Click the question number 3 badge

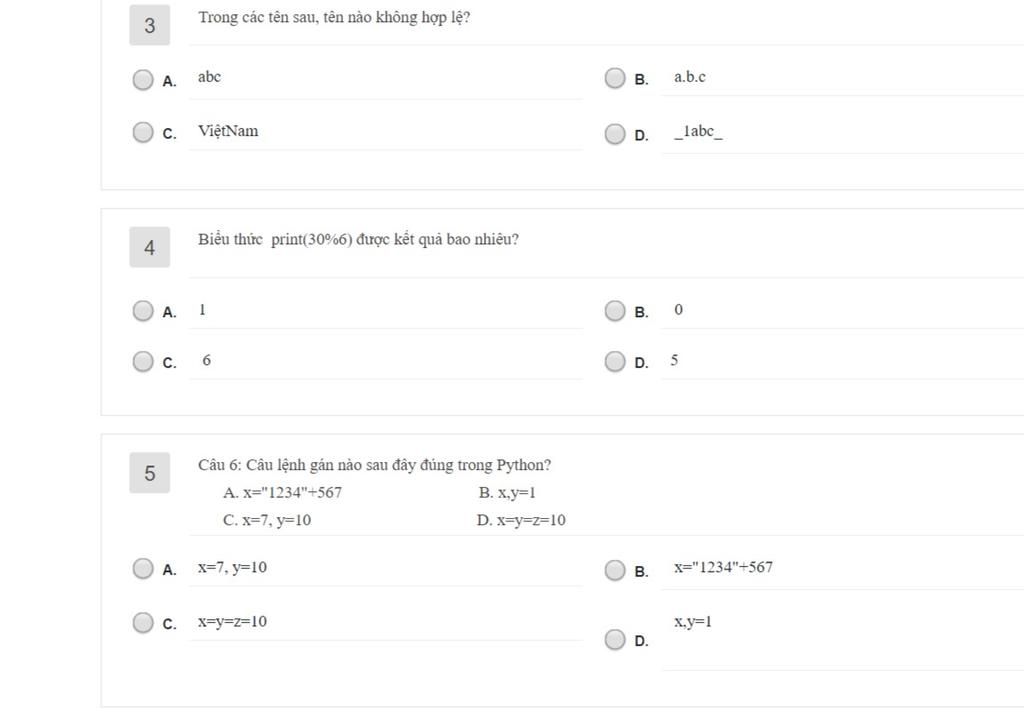tap(150, 25)
